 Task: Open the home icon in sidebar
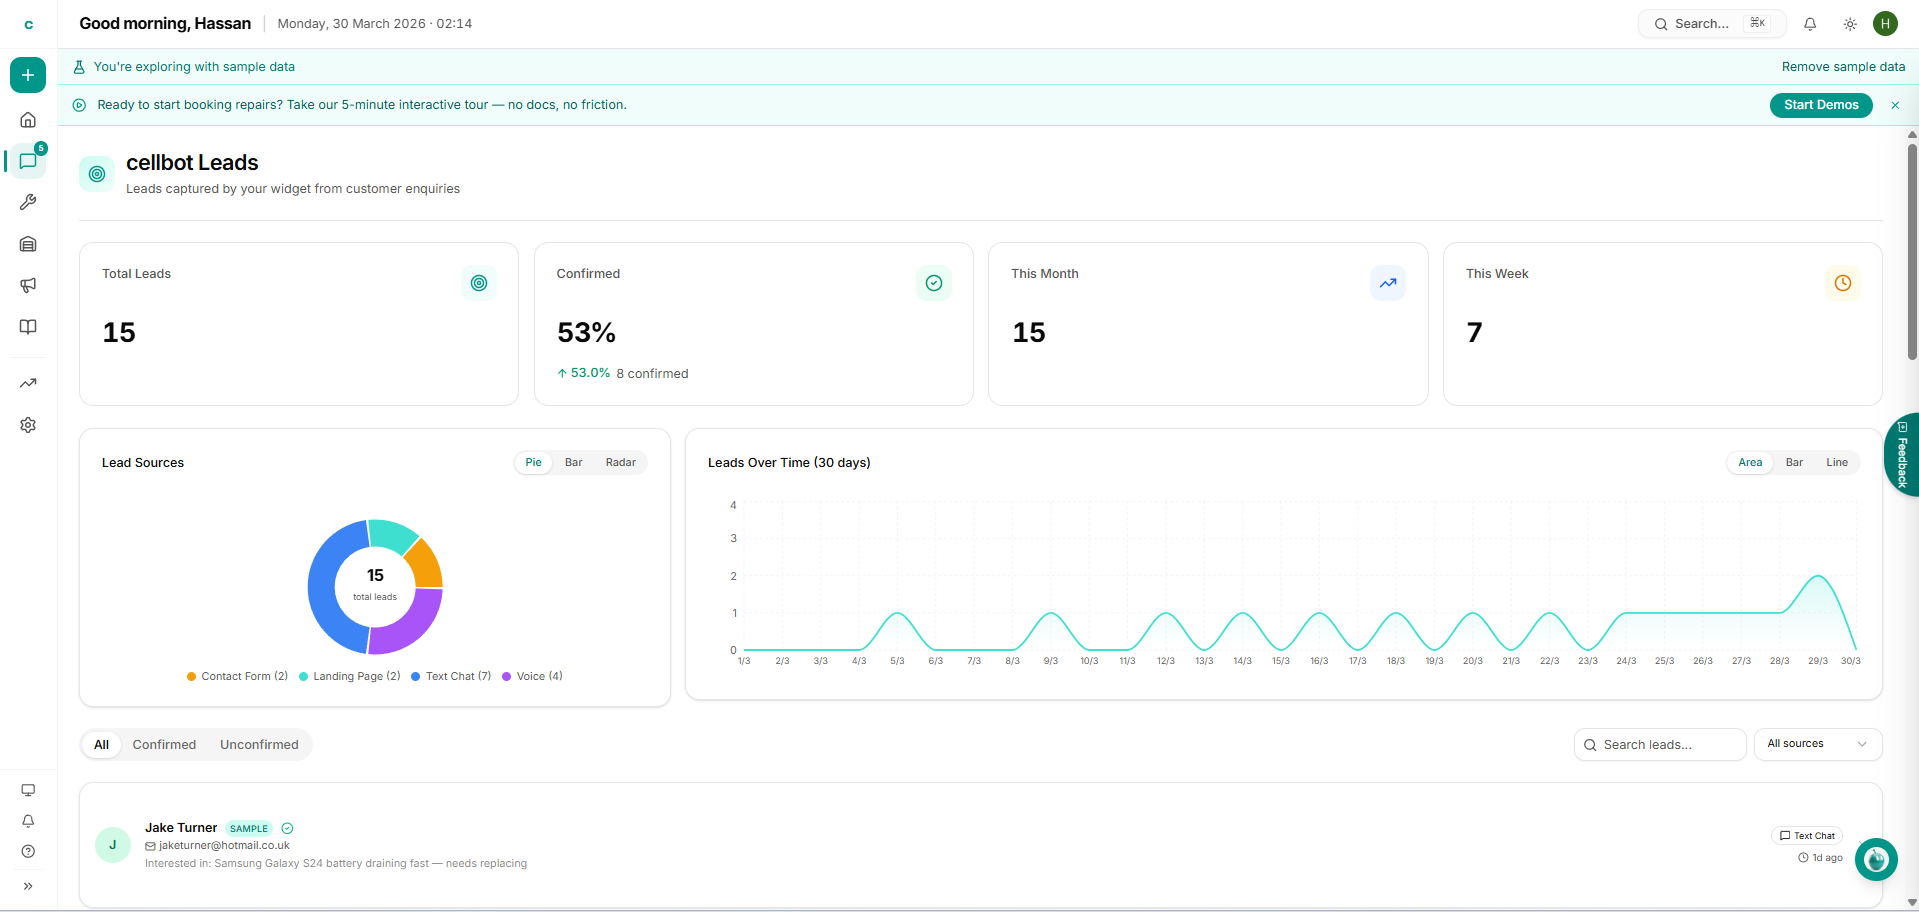28,120
